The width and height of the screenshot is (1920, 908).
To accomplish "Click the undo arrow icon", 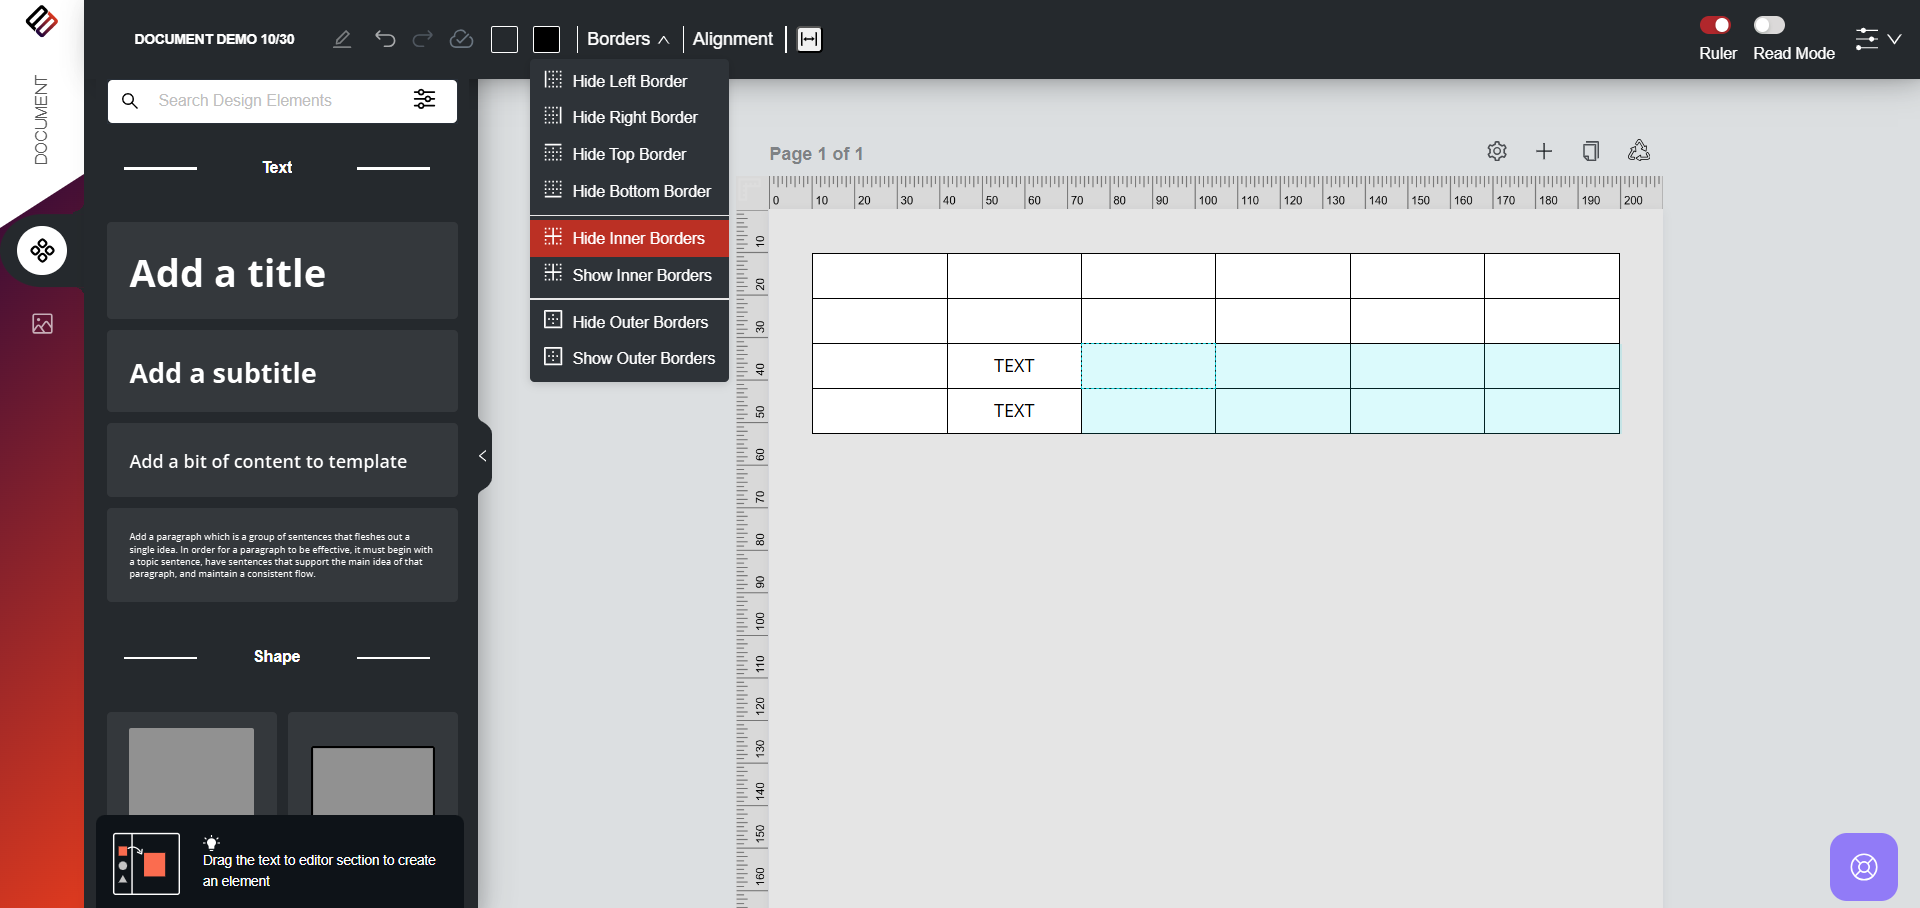I will (385, 39).
